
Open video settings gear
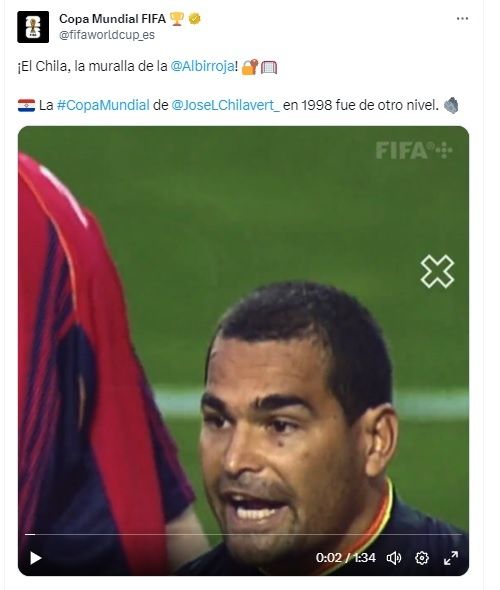(x=422, y=558)
